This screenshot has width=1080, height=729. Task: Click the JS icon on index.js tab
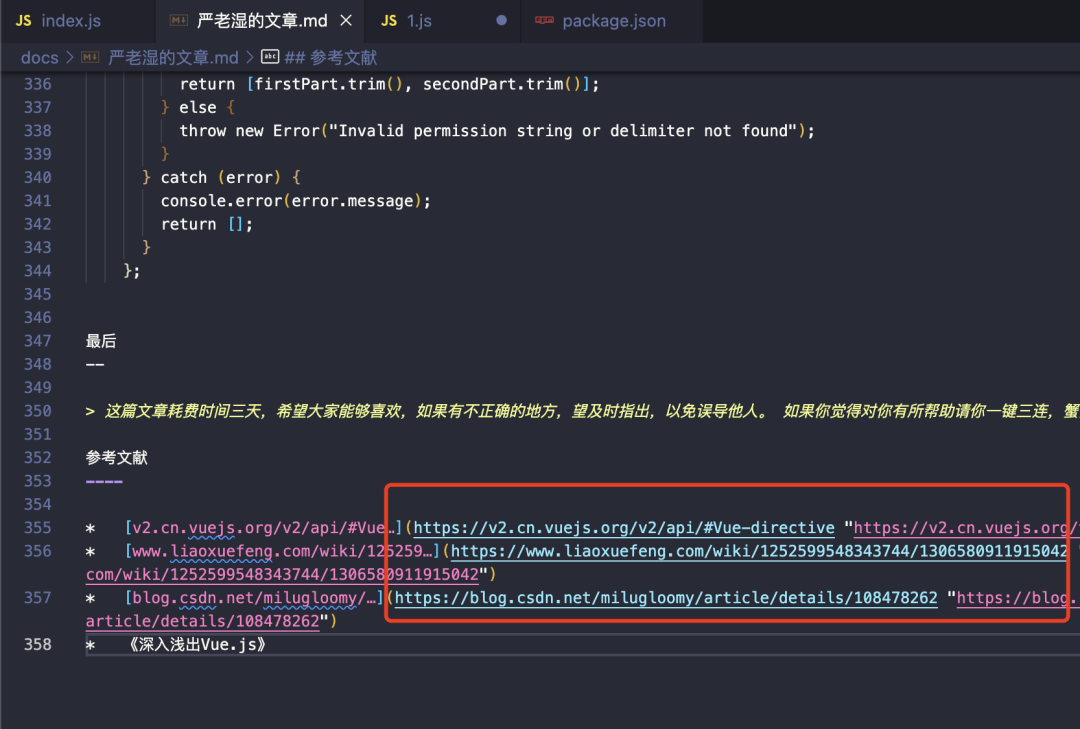tap(23, 21)
